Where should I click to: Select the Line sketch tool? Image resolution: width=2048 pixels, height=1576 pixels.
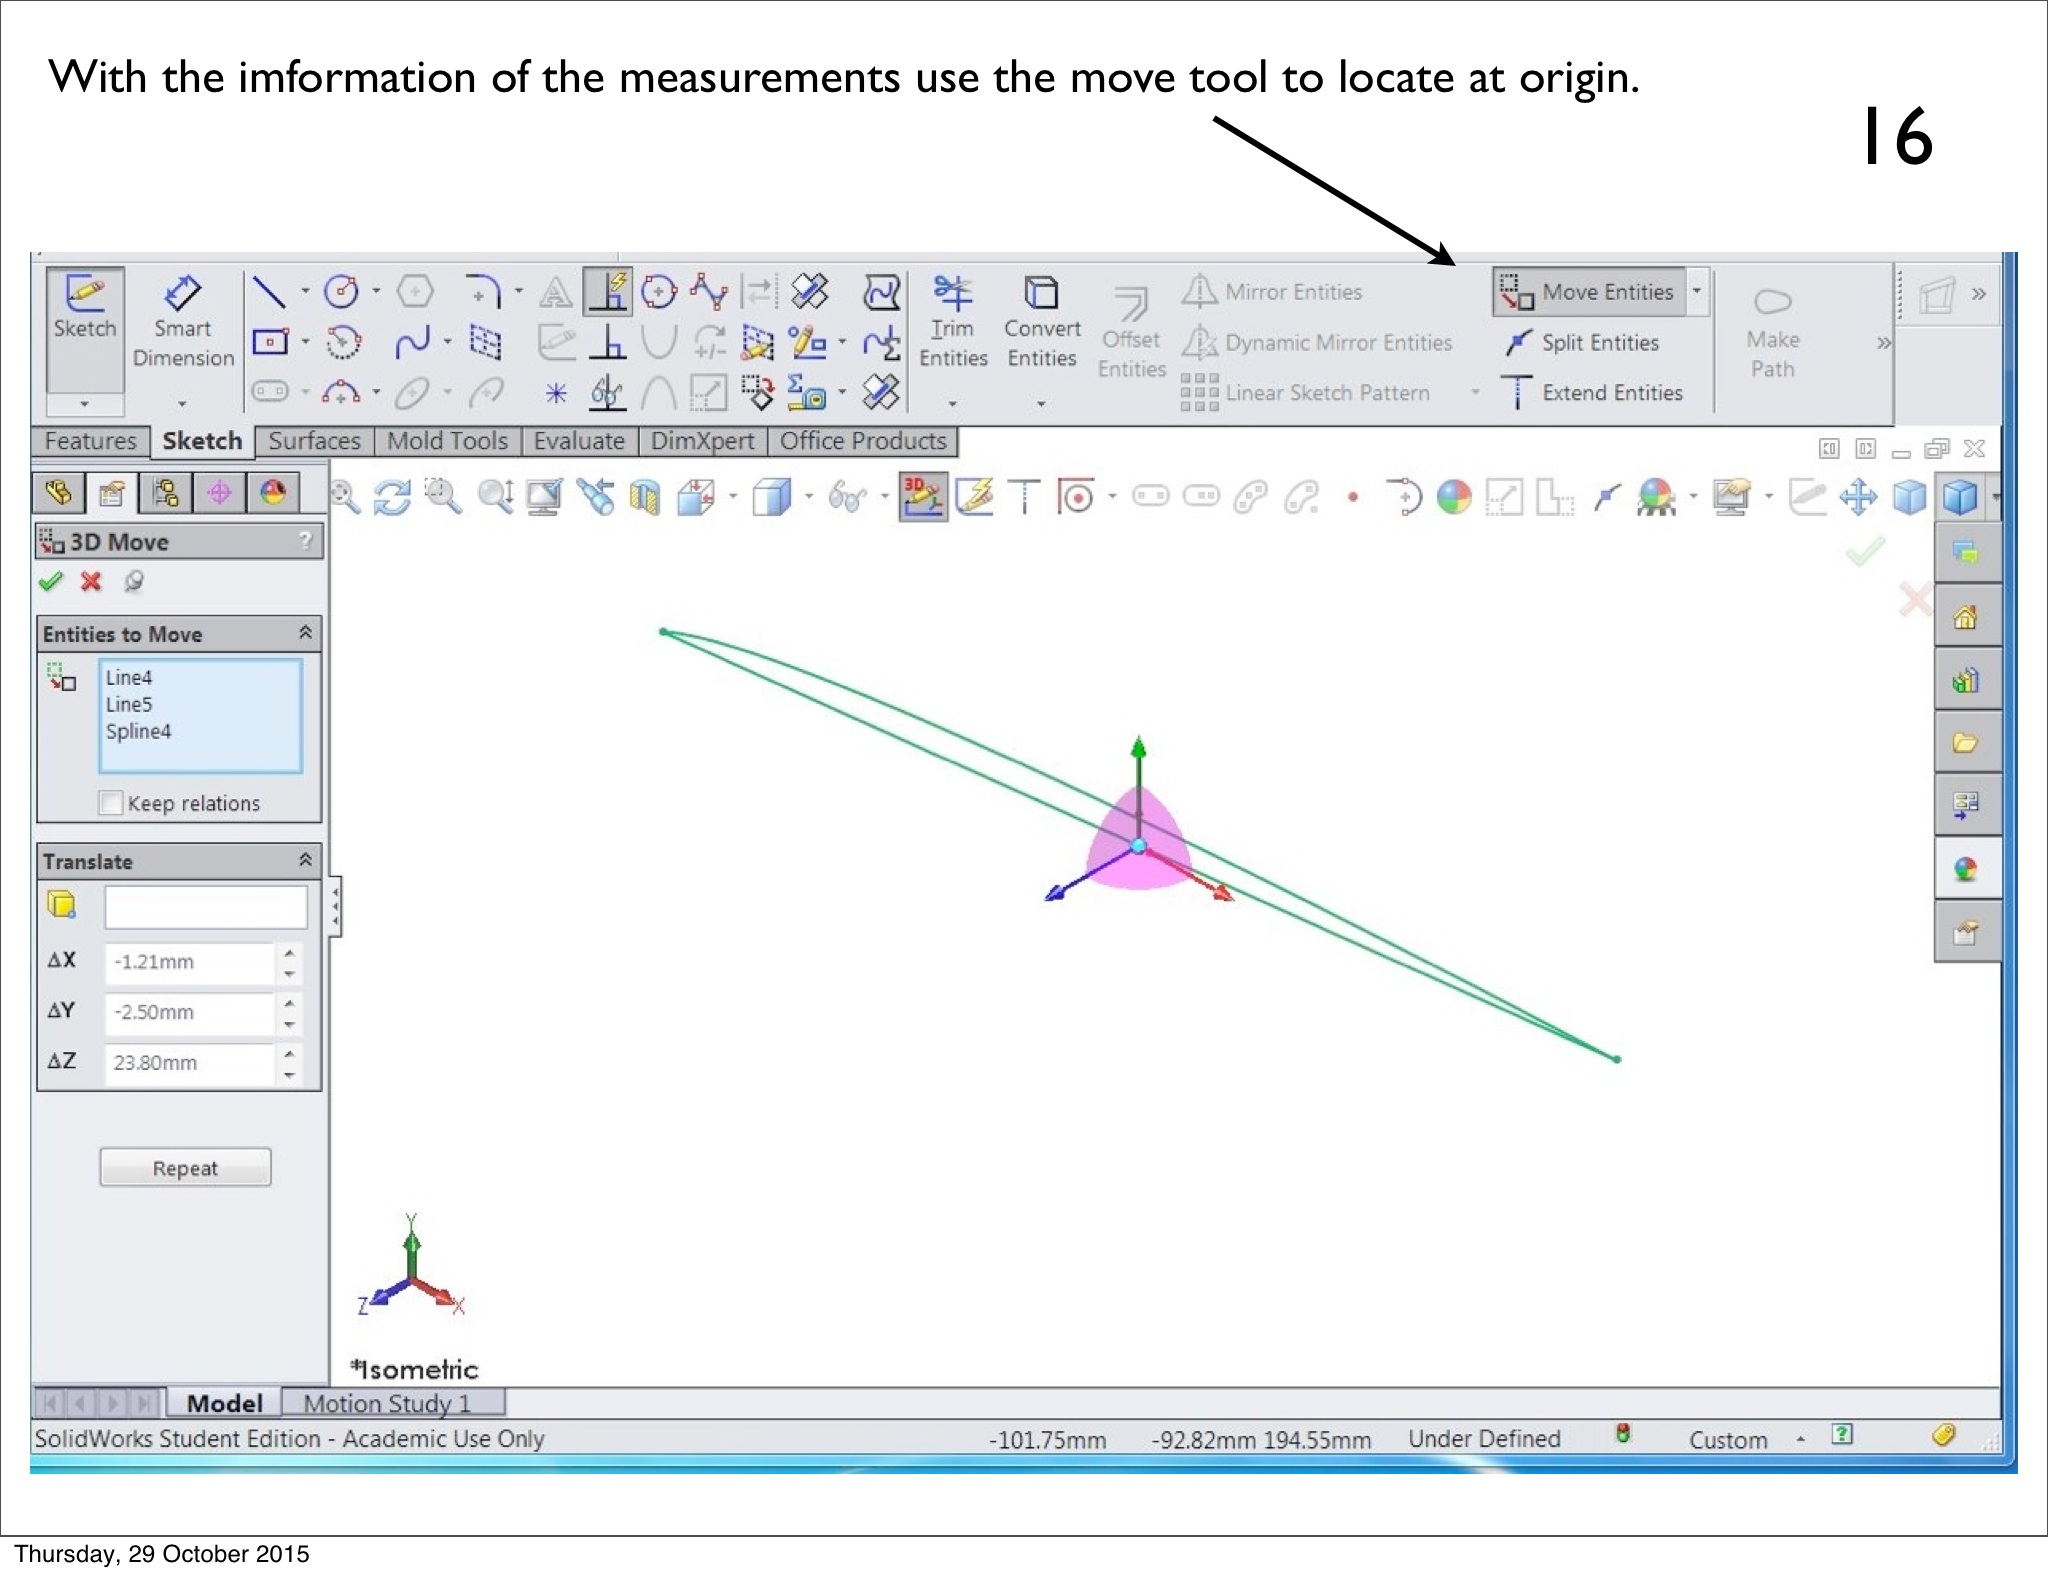tap(268, 292)
